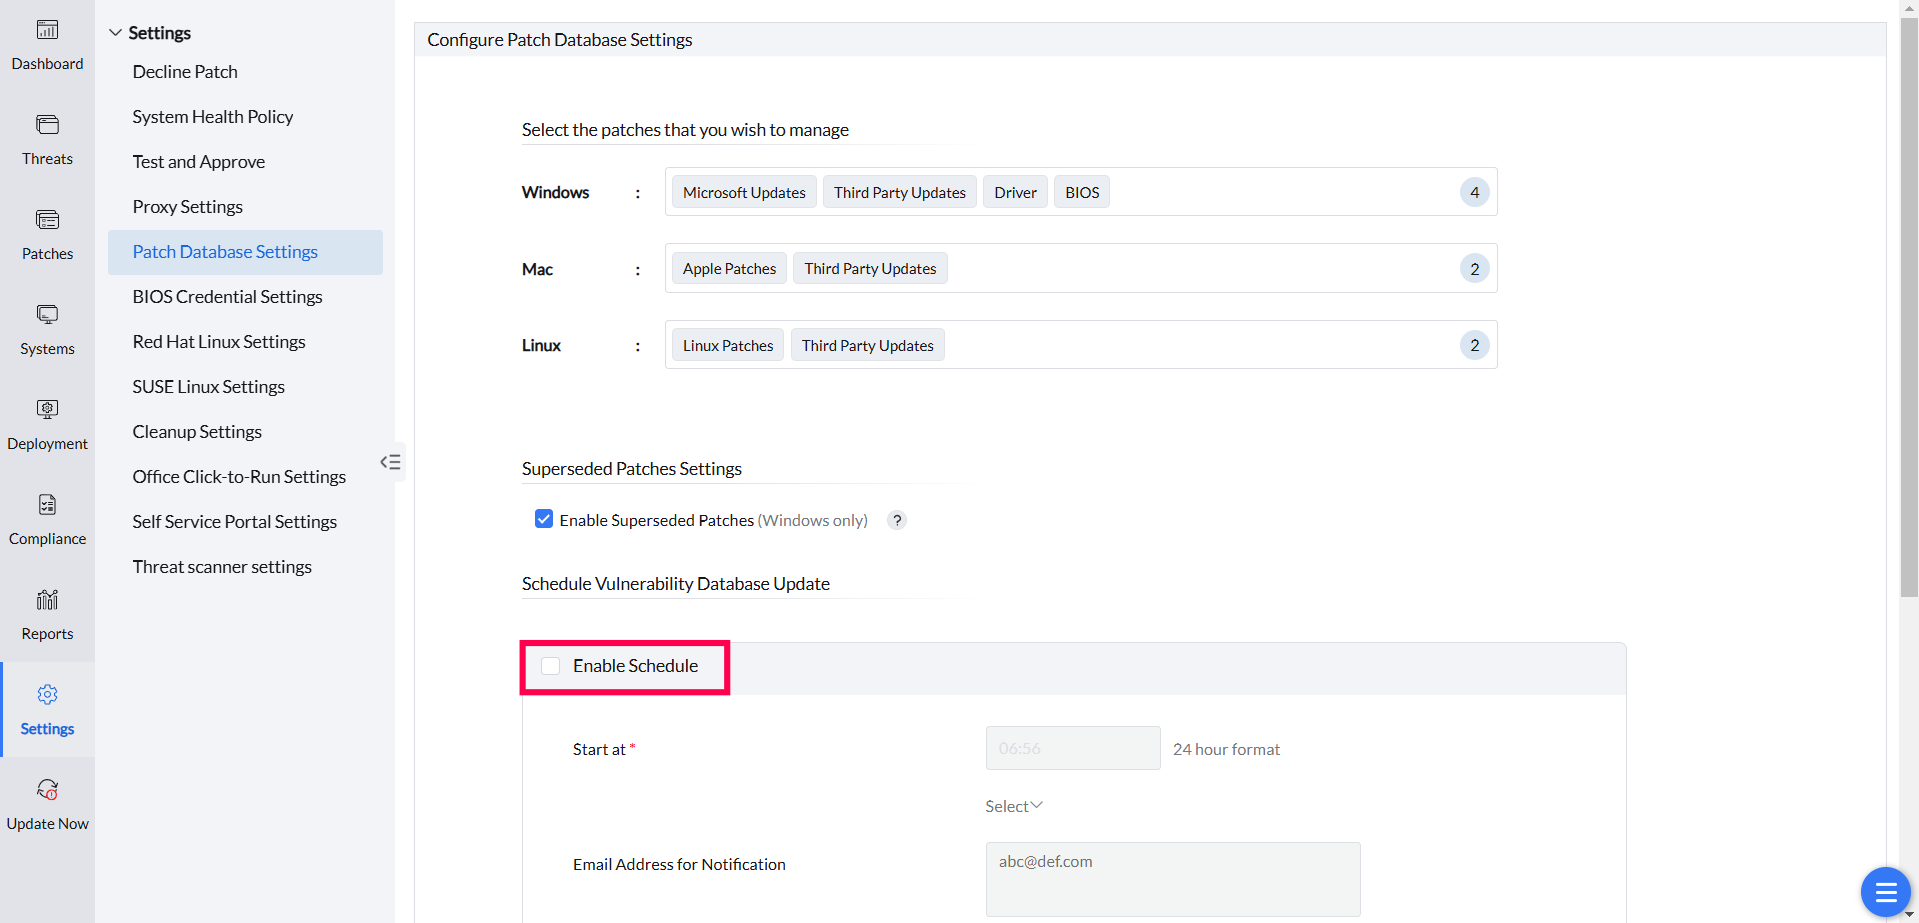Collapse the Settings tree section
Screen dimensions: 1919x923
tap(116, 33)
